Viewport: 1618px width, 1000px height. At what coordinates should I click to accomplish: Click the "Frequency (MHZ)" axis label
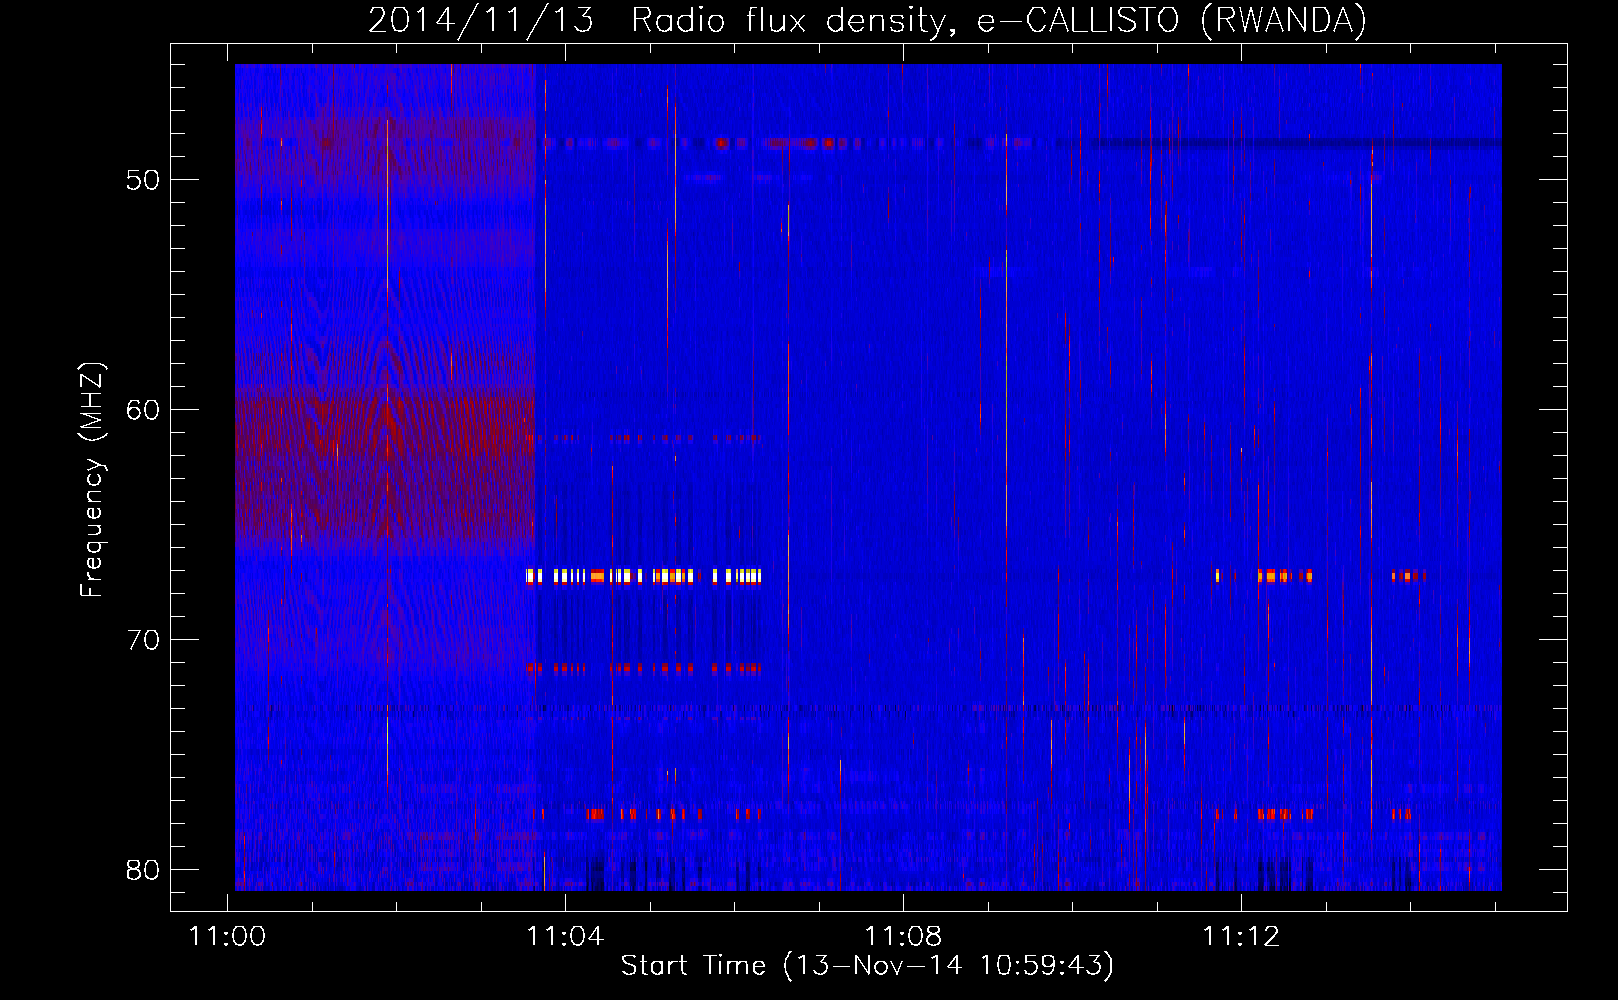pos(92,479)
